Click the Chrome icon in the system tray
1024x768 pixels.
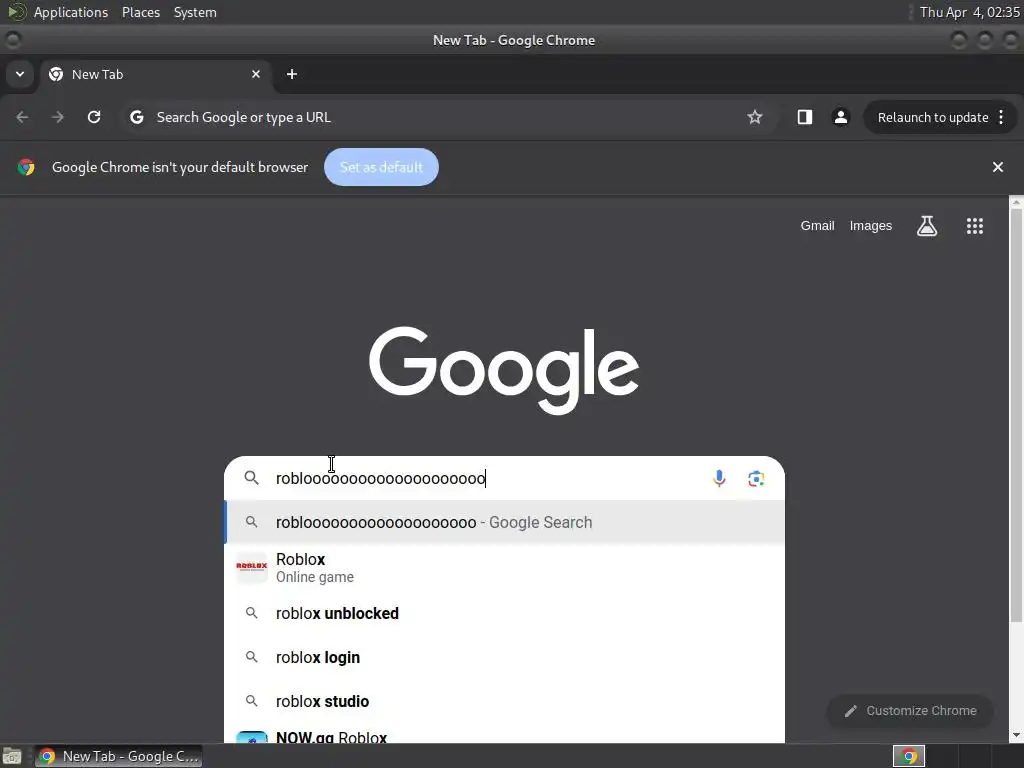909,756
